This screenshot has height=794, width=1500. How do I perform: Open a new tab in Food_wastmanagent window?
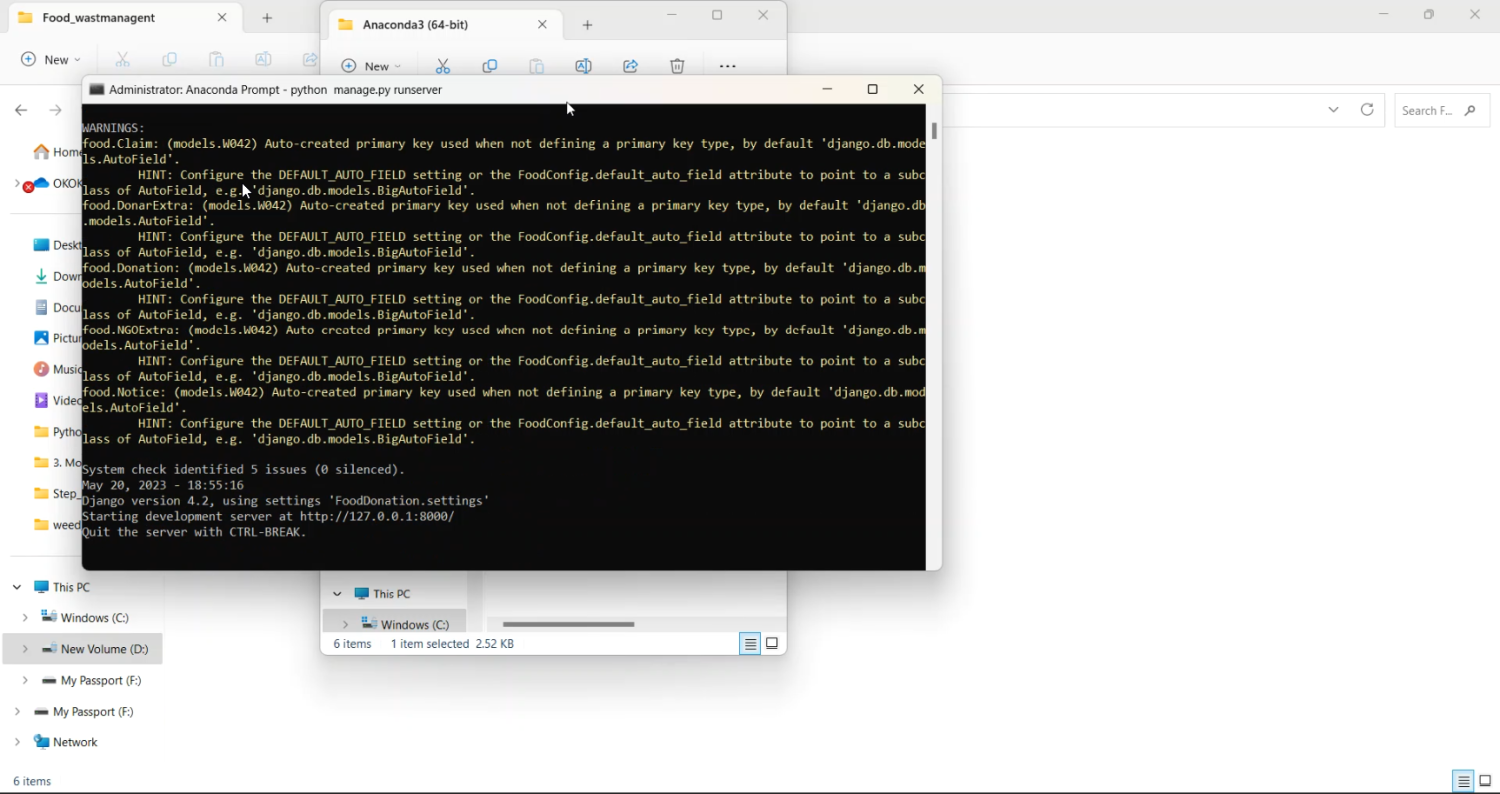coord(267,18)
